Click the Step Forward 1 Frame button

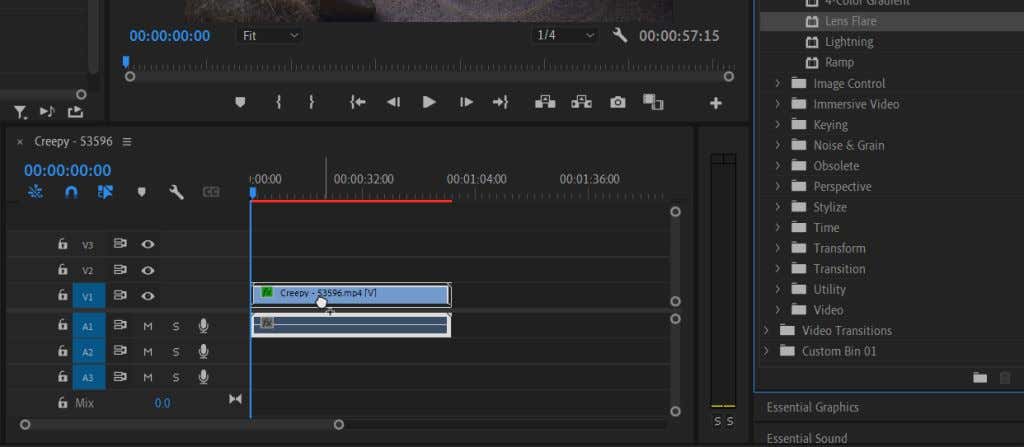point(465,102)
